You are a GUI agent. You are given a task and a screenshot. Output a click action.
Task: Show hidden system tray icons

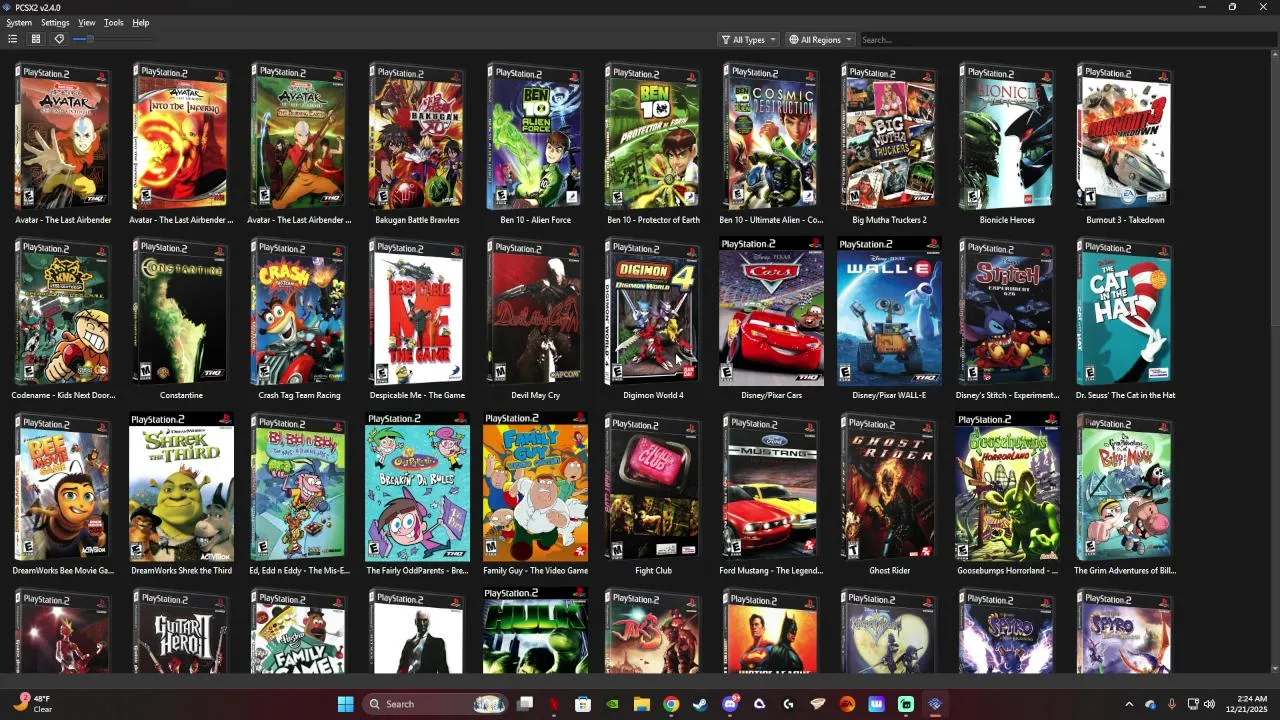tap(1129, 704)
